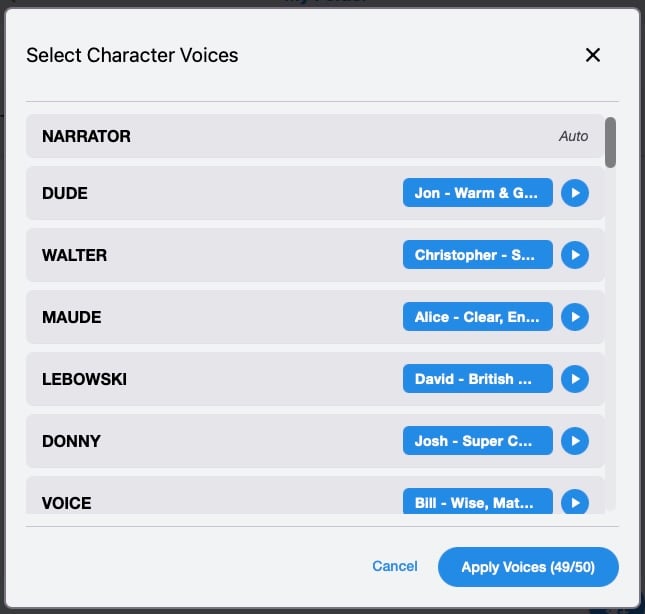Change WALTER's voice from Christopher

477,255
